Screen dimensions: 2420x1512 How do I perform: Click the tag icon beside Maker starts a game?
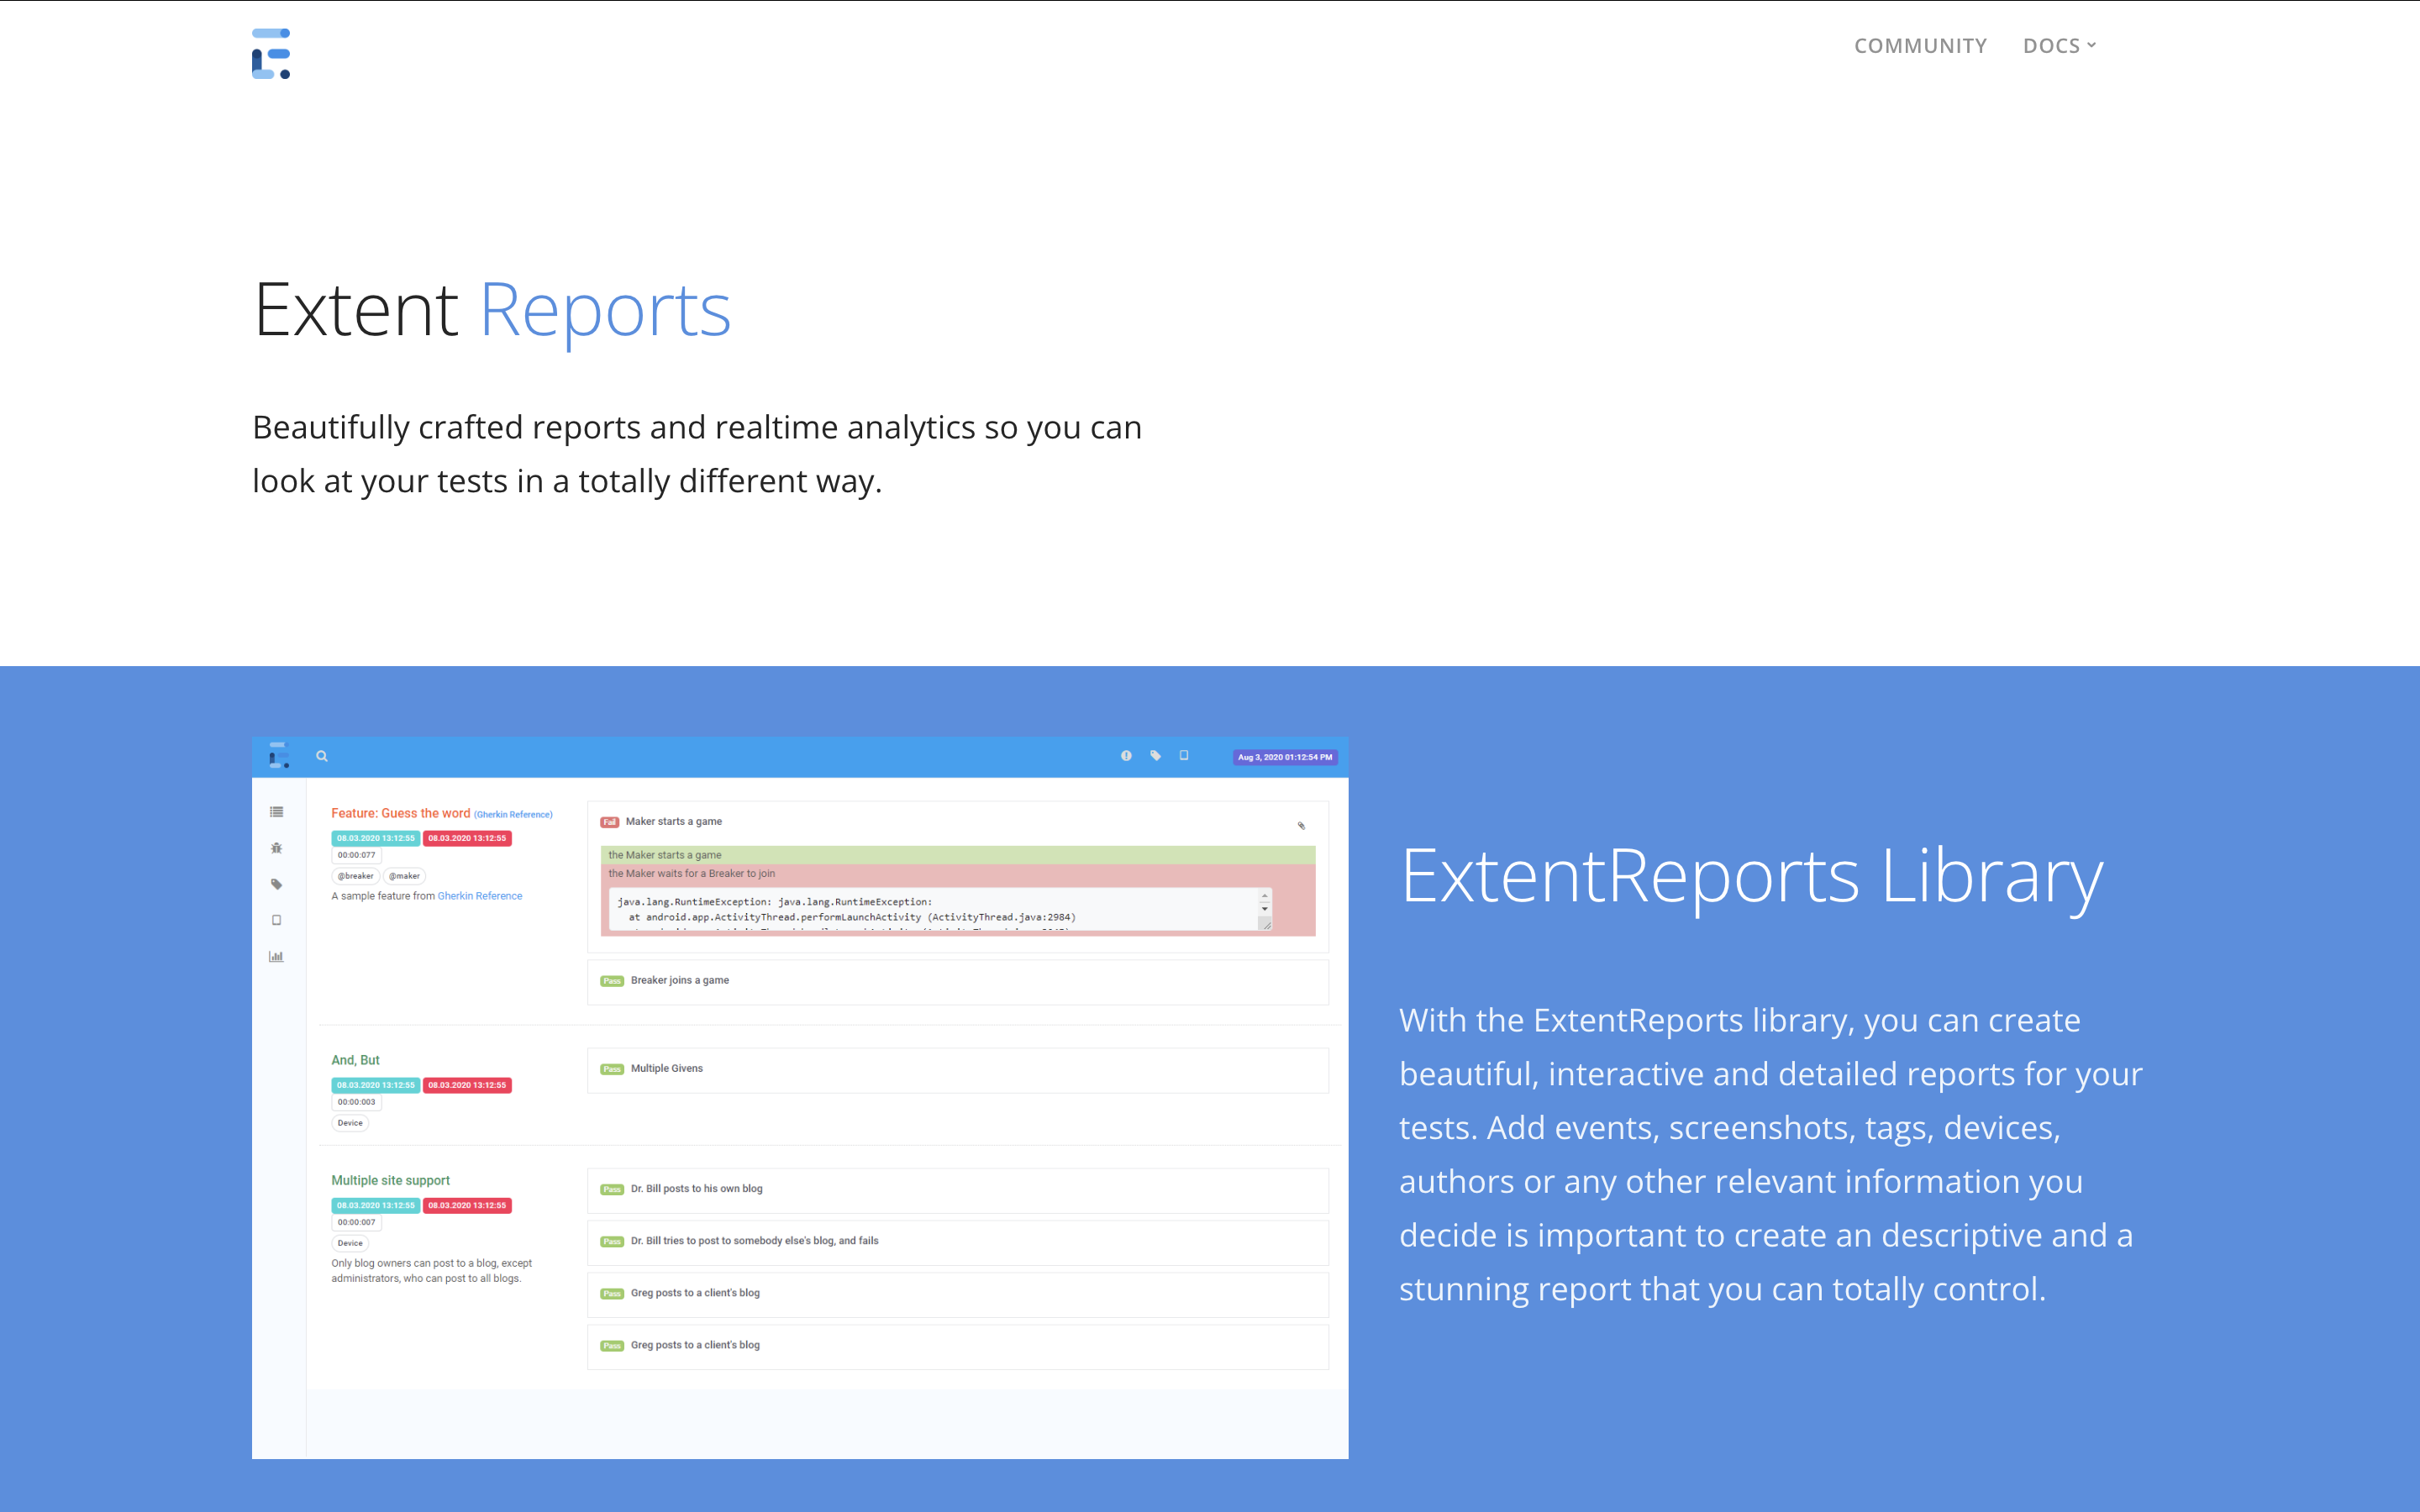coord(1301,826)
